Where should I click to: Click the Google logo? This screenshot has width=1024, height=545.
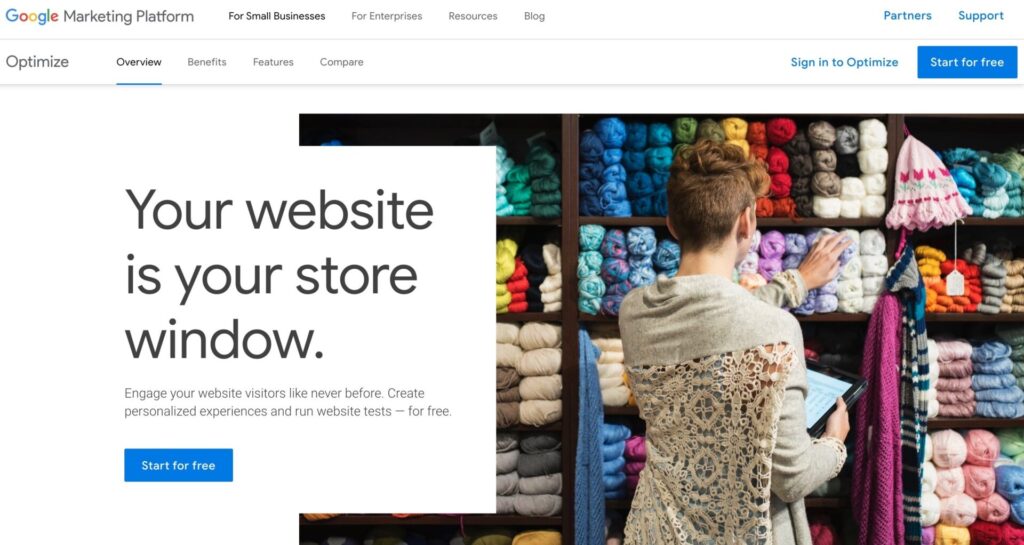pyautogui.click(x=32, y=16)
